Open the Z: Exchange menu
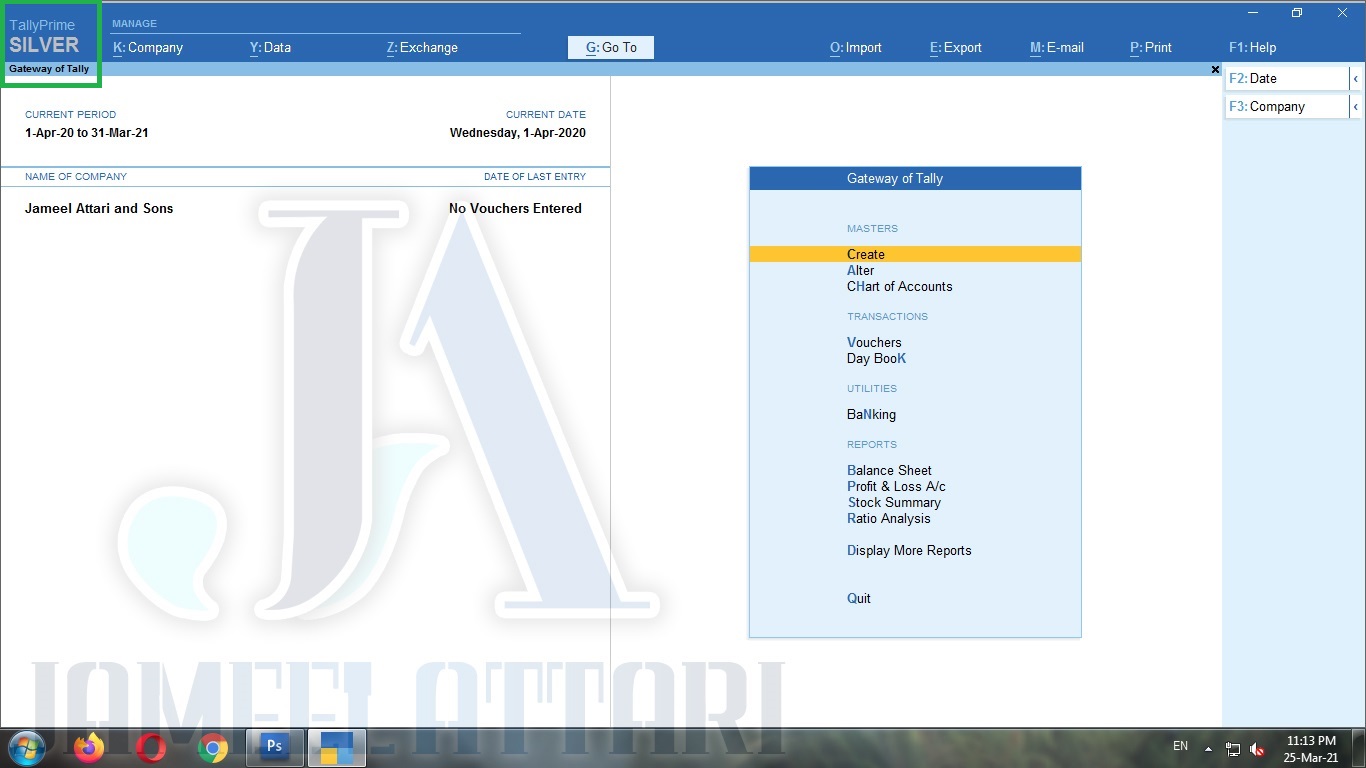1366x768 pixels. (422, 47)
